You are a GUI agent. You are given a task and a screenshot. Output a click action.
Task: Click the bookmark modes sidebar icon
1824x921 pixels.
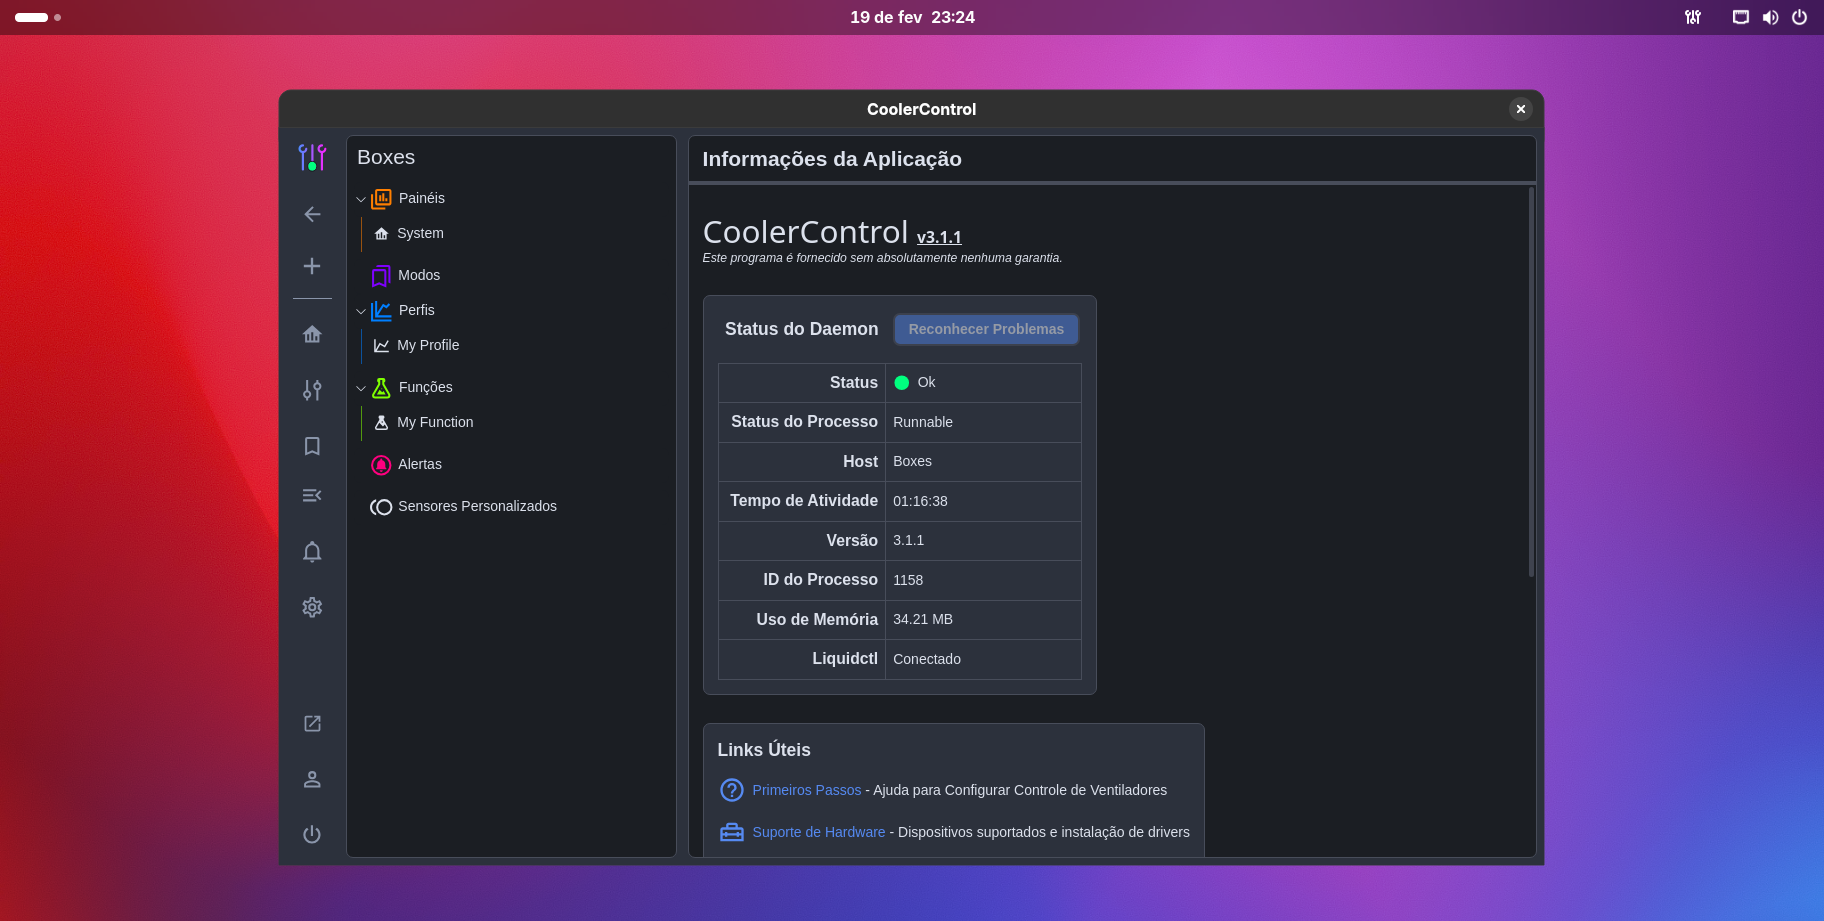tap(312, 446)
